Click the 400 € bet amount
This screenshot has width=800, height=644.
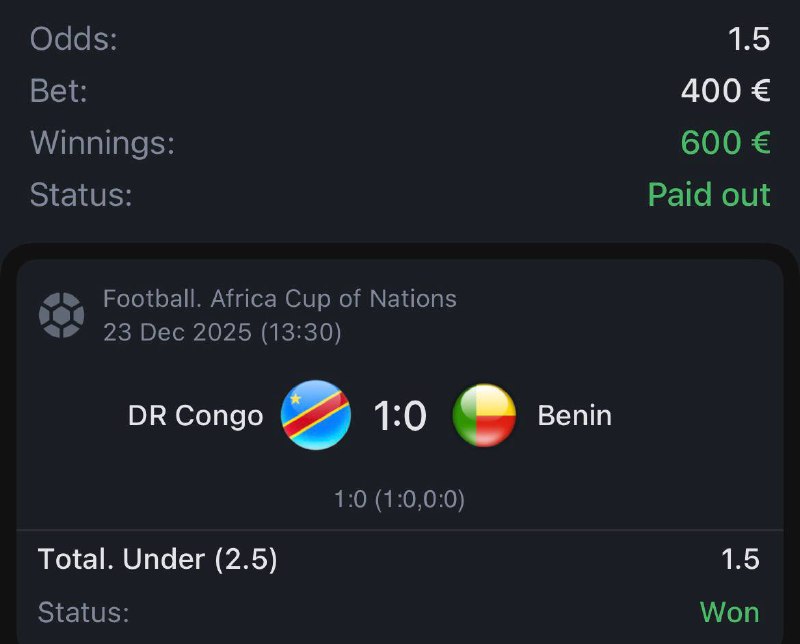coord(725,91)
